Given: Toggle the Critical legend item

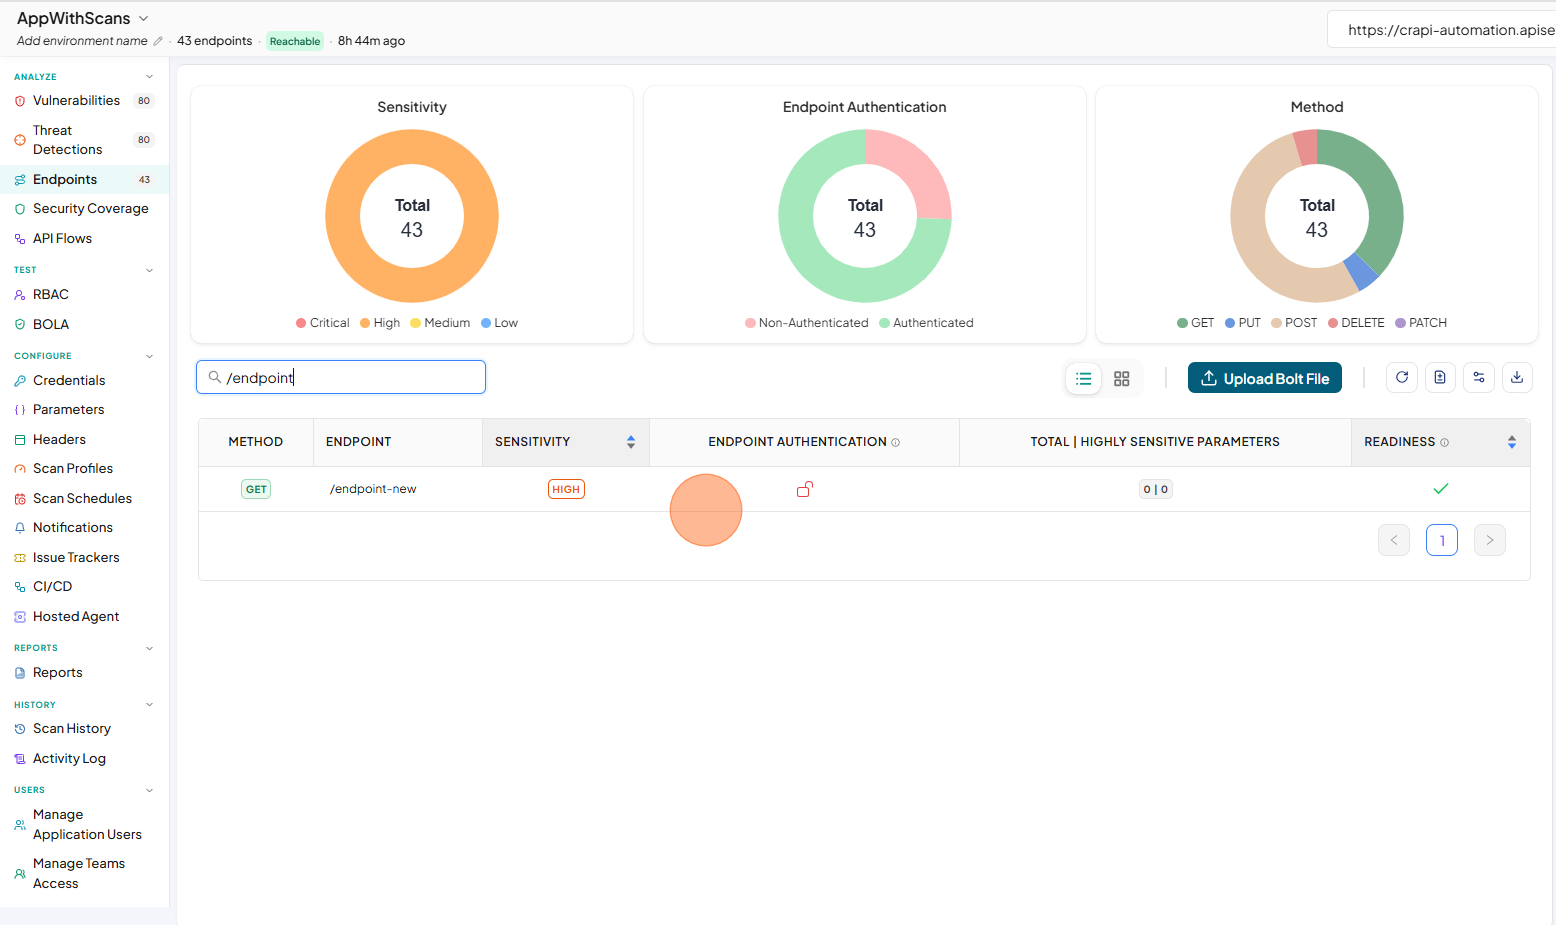Looking at the screenshot, I should pos(323,323).
